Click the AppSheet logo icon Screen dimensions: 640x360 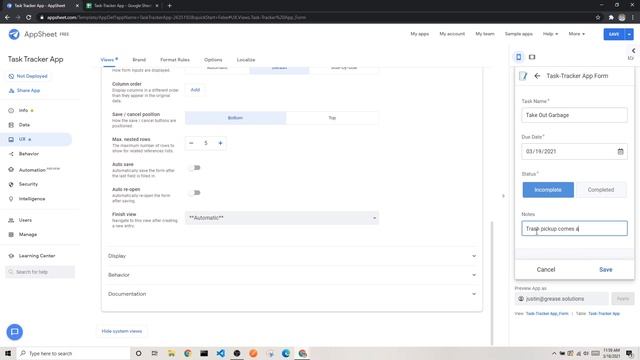tap(14, 34)
